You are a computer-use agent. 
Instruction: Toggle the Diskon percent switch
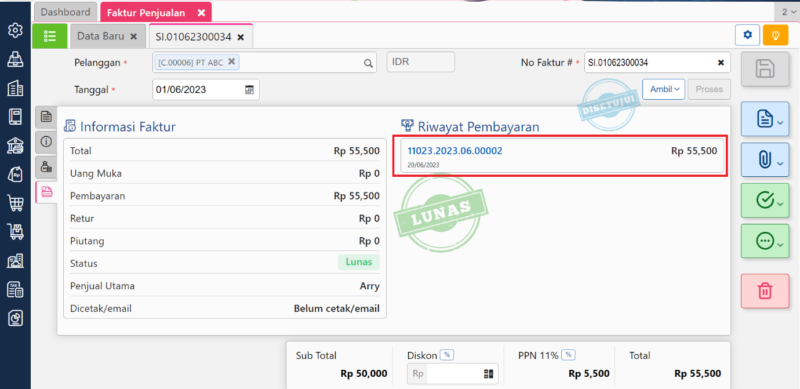447,355
